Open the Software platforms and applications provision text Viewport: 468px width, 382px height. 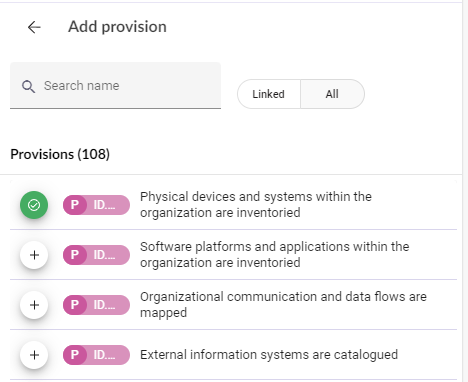point(274,255)
